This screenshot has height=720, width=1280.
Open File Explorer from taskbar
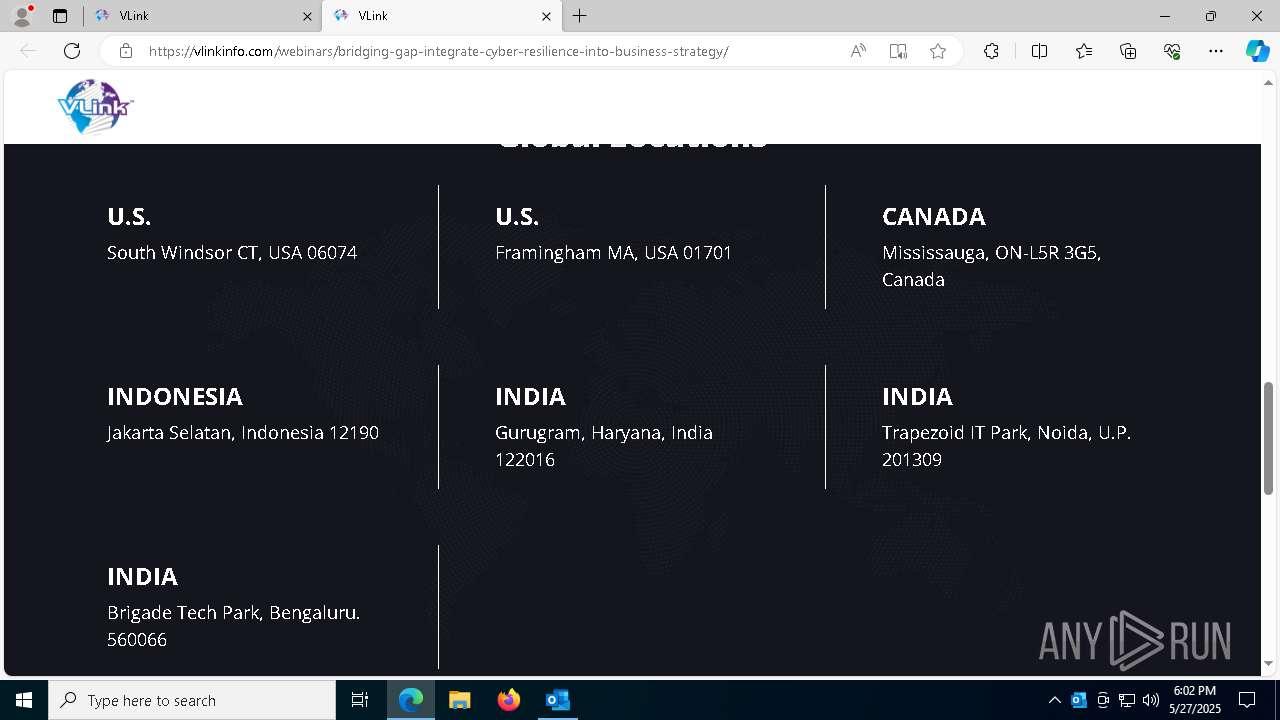pos(459,700)
